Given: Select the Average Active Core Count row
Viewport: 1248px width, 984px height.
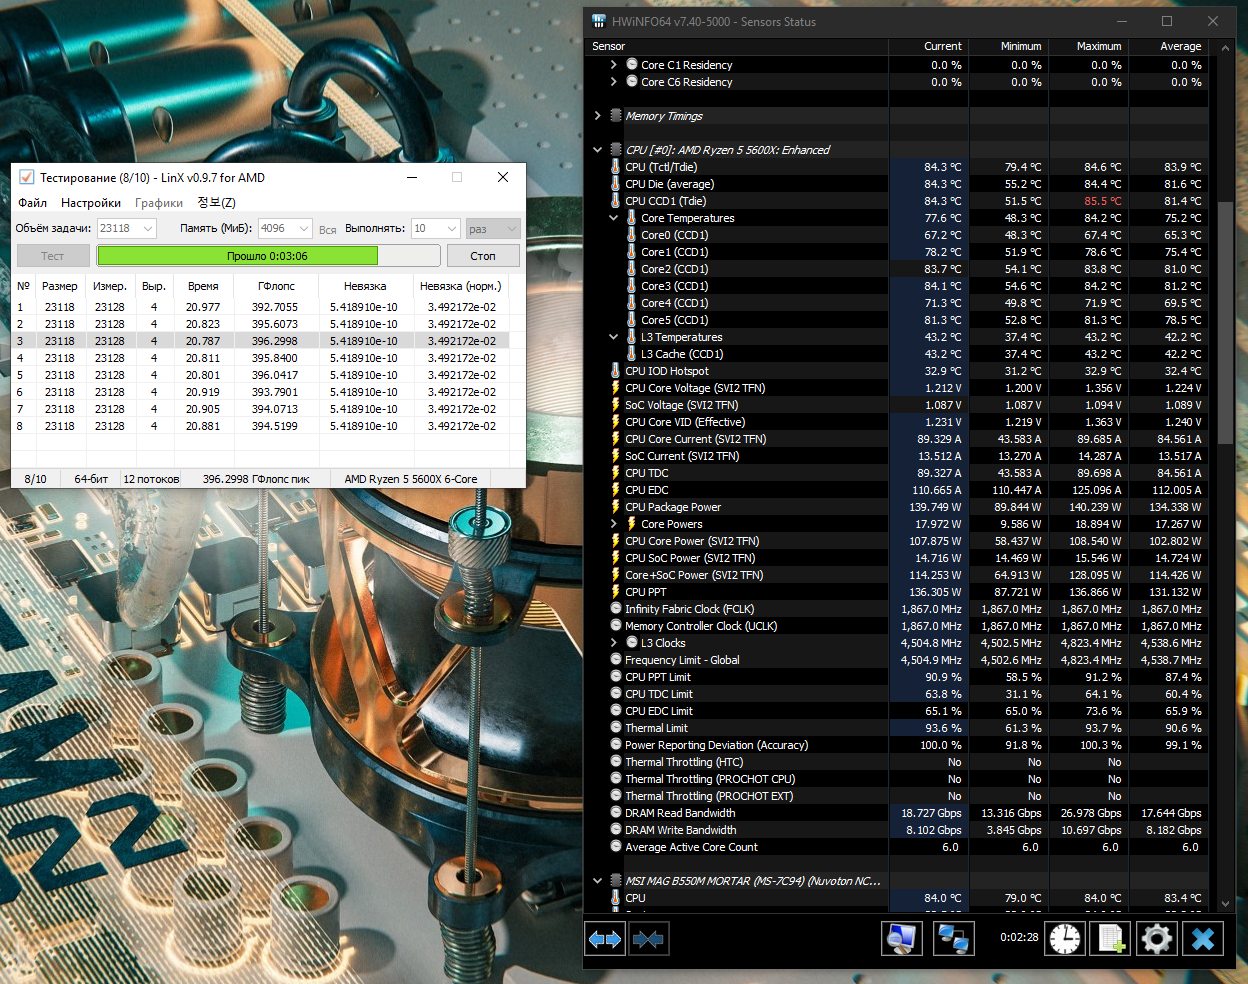Looking at the screenshot, I should [899, 847].
